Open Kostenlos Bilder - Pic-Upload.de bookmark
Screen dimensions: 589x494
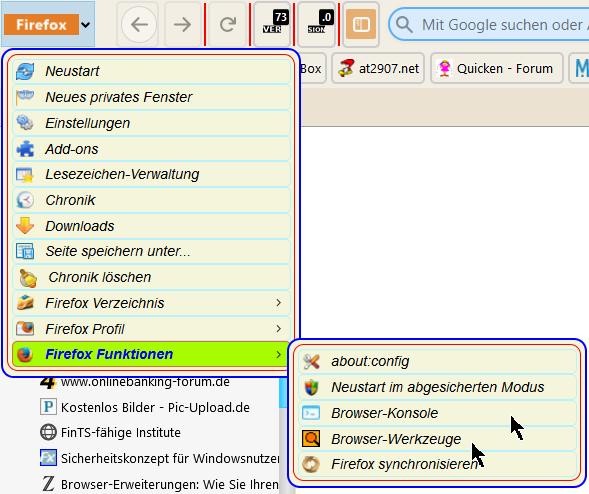point(155,408)
